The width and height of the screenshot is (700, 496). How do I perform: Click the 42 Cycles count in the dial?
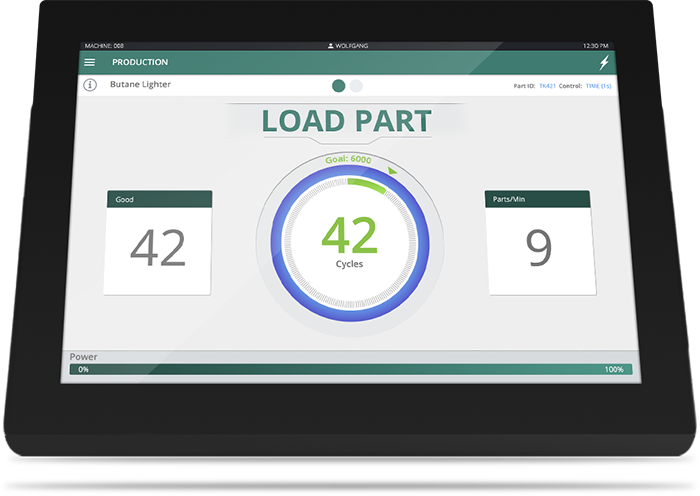[349, 240]
